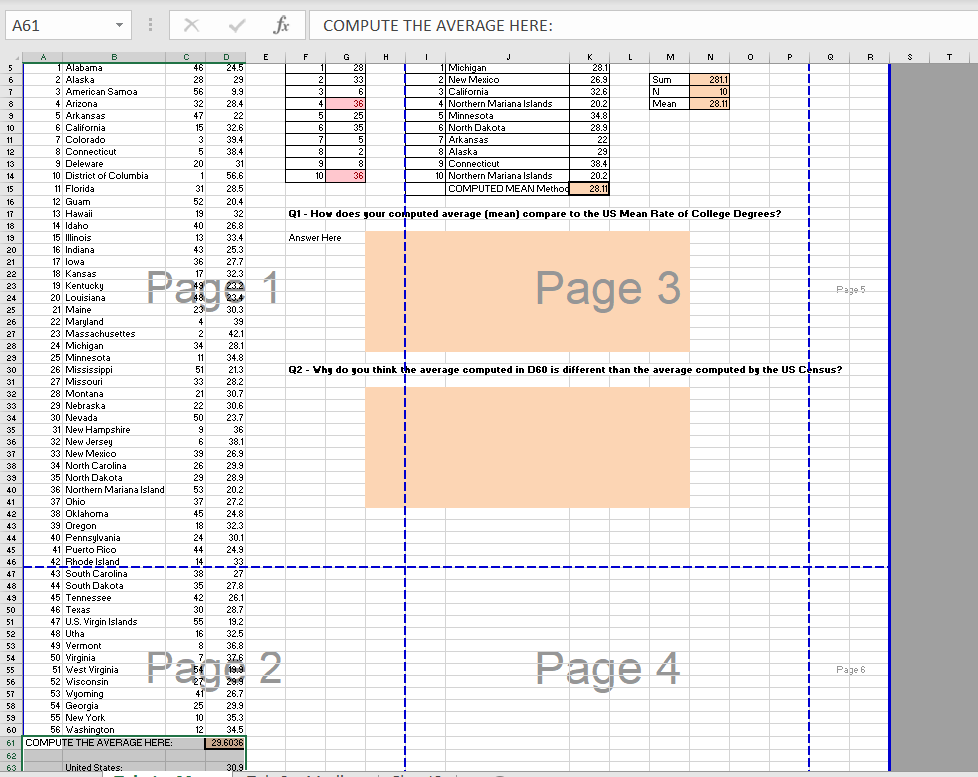Select column G header
The image size is (978, 777).
346,57
